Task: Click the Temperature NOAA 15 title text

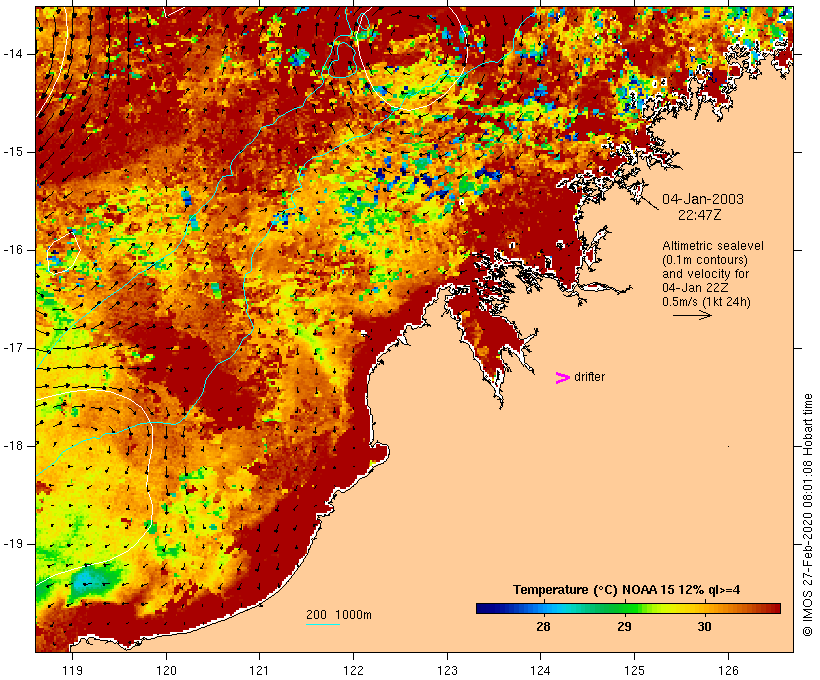Action: pyautogui.click(x=627, y=590)
